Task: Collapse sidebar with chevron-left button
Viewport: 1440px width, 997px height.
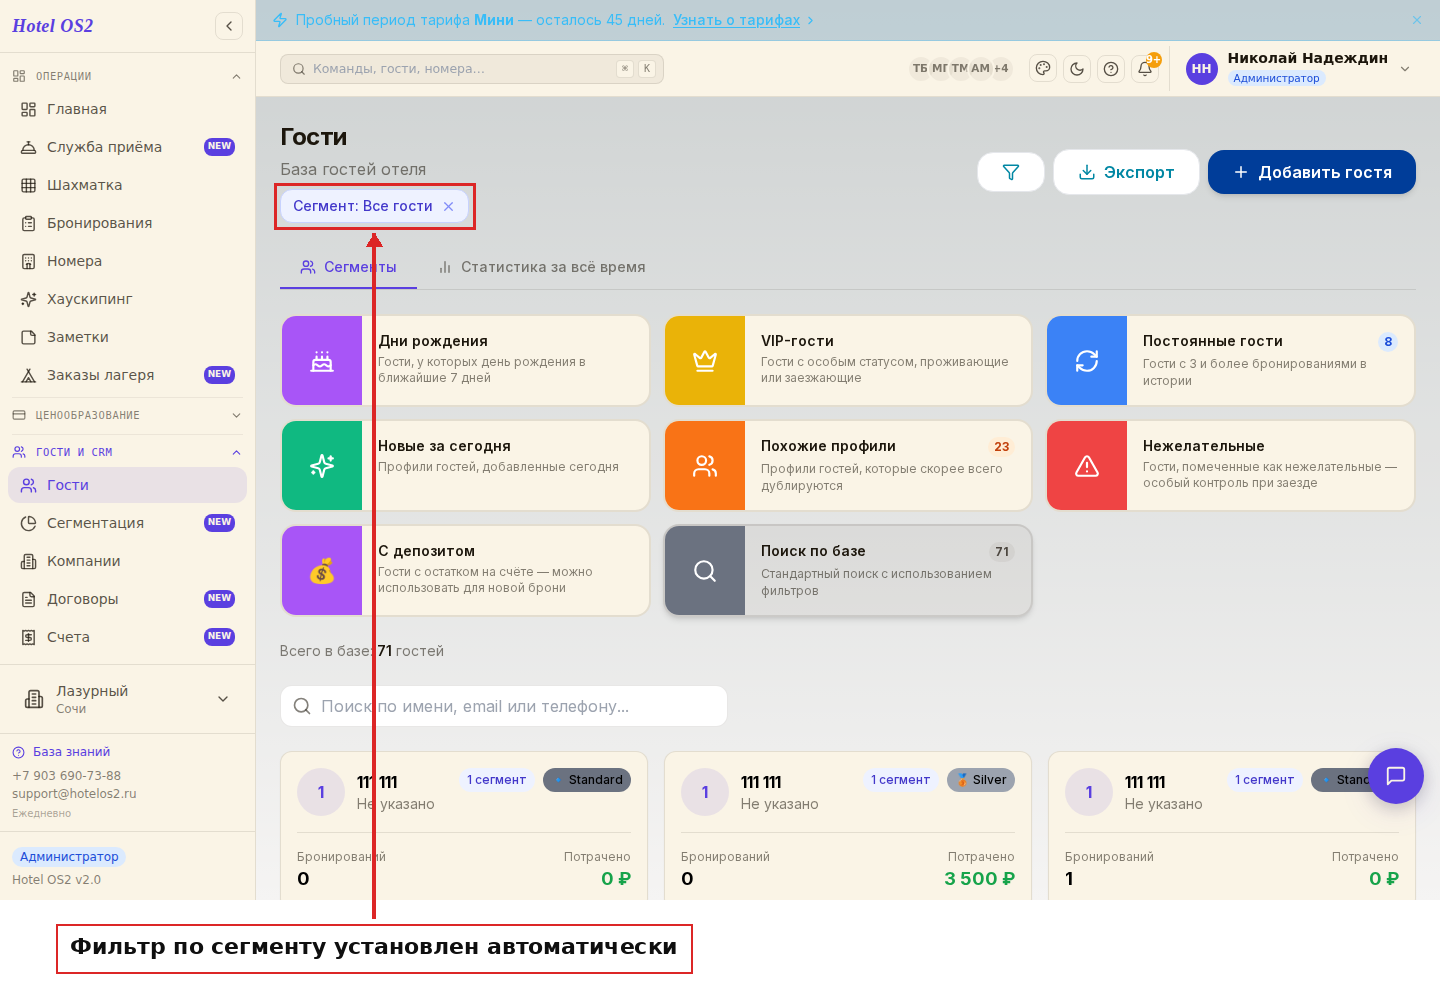Action: [x=229, y=26]
